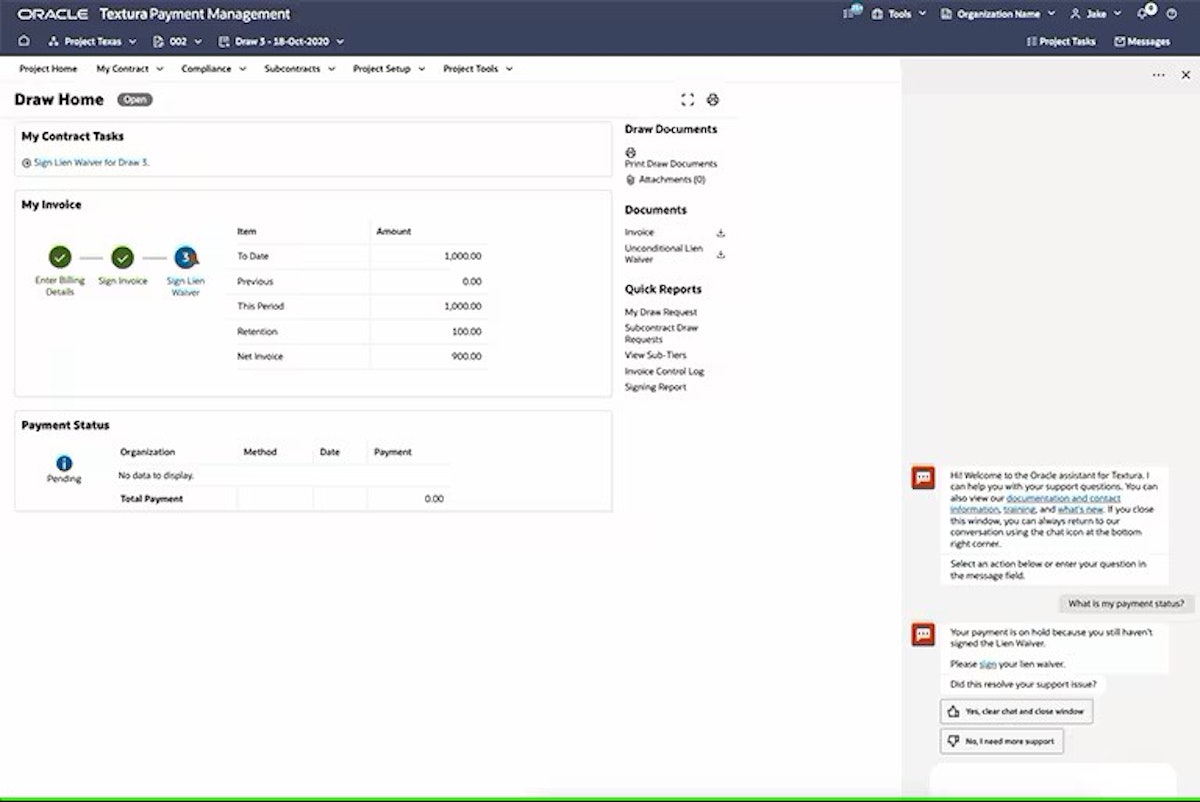Screen dimensions: 1200x802
Task: Click the Print Draw Documents icon
Action: pyautogui.click(x=630, y=150)
